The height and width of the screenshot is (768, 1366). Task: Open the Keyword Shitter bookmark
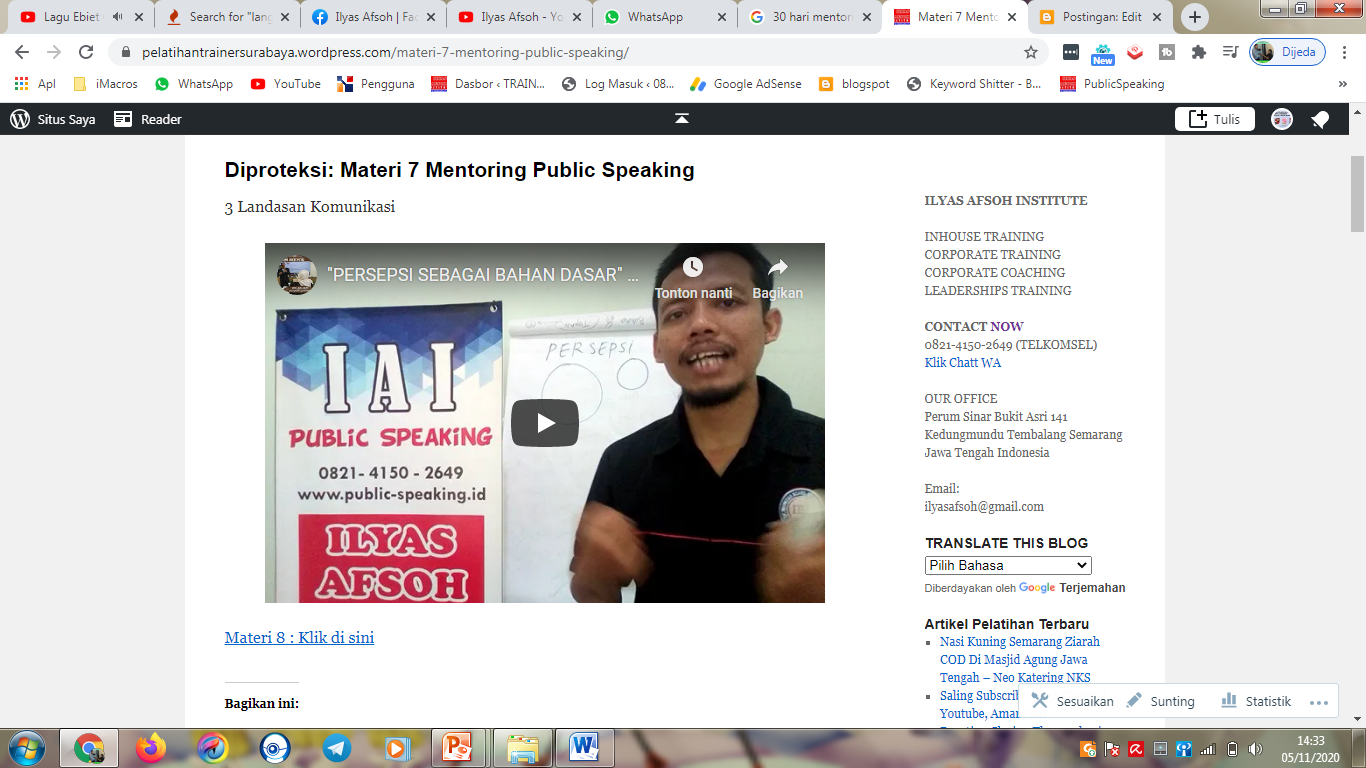pyautogui.click(x=974, y=84)
